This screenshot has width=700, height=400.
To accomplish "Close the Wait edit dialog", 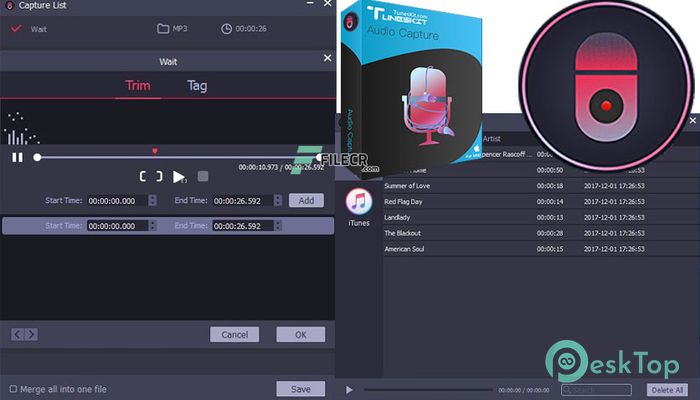I will click(x=328, y=58).
